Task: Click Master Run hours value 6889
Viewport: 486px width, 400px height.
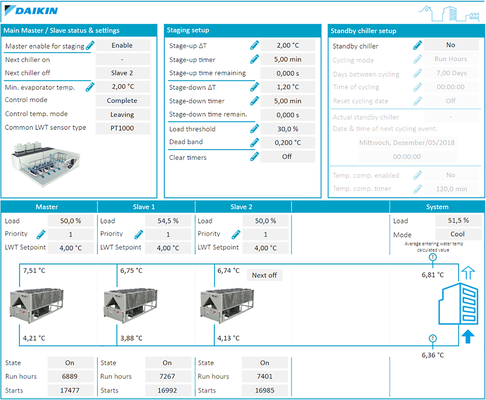Action: [71, 376]
